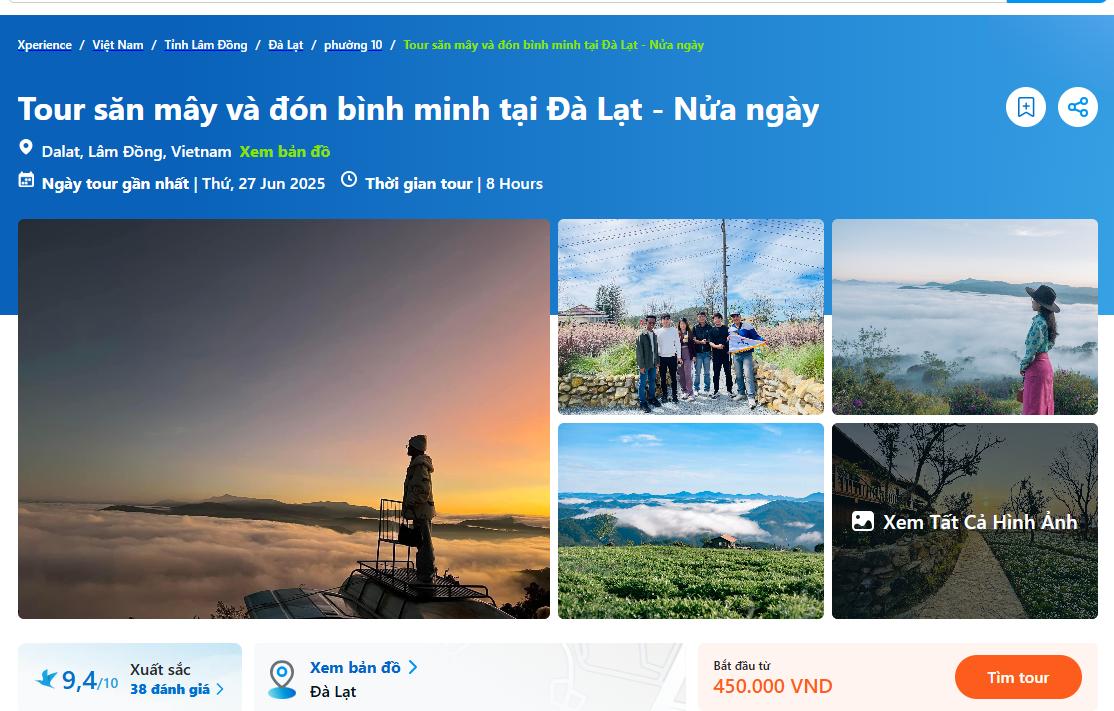Click the location pin icon beside Dalat address
This screenshot has width=1114, height=711.
pos(26,148)
